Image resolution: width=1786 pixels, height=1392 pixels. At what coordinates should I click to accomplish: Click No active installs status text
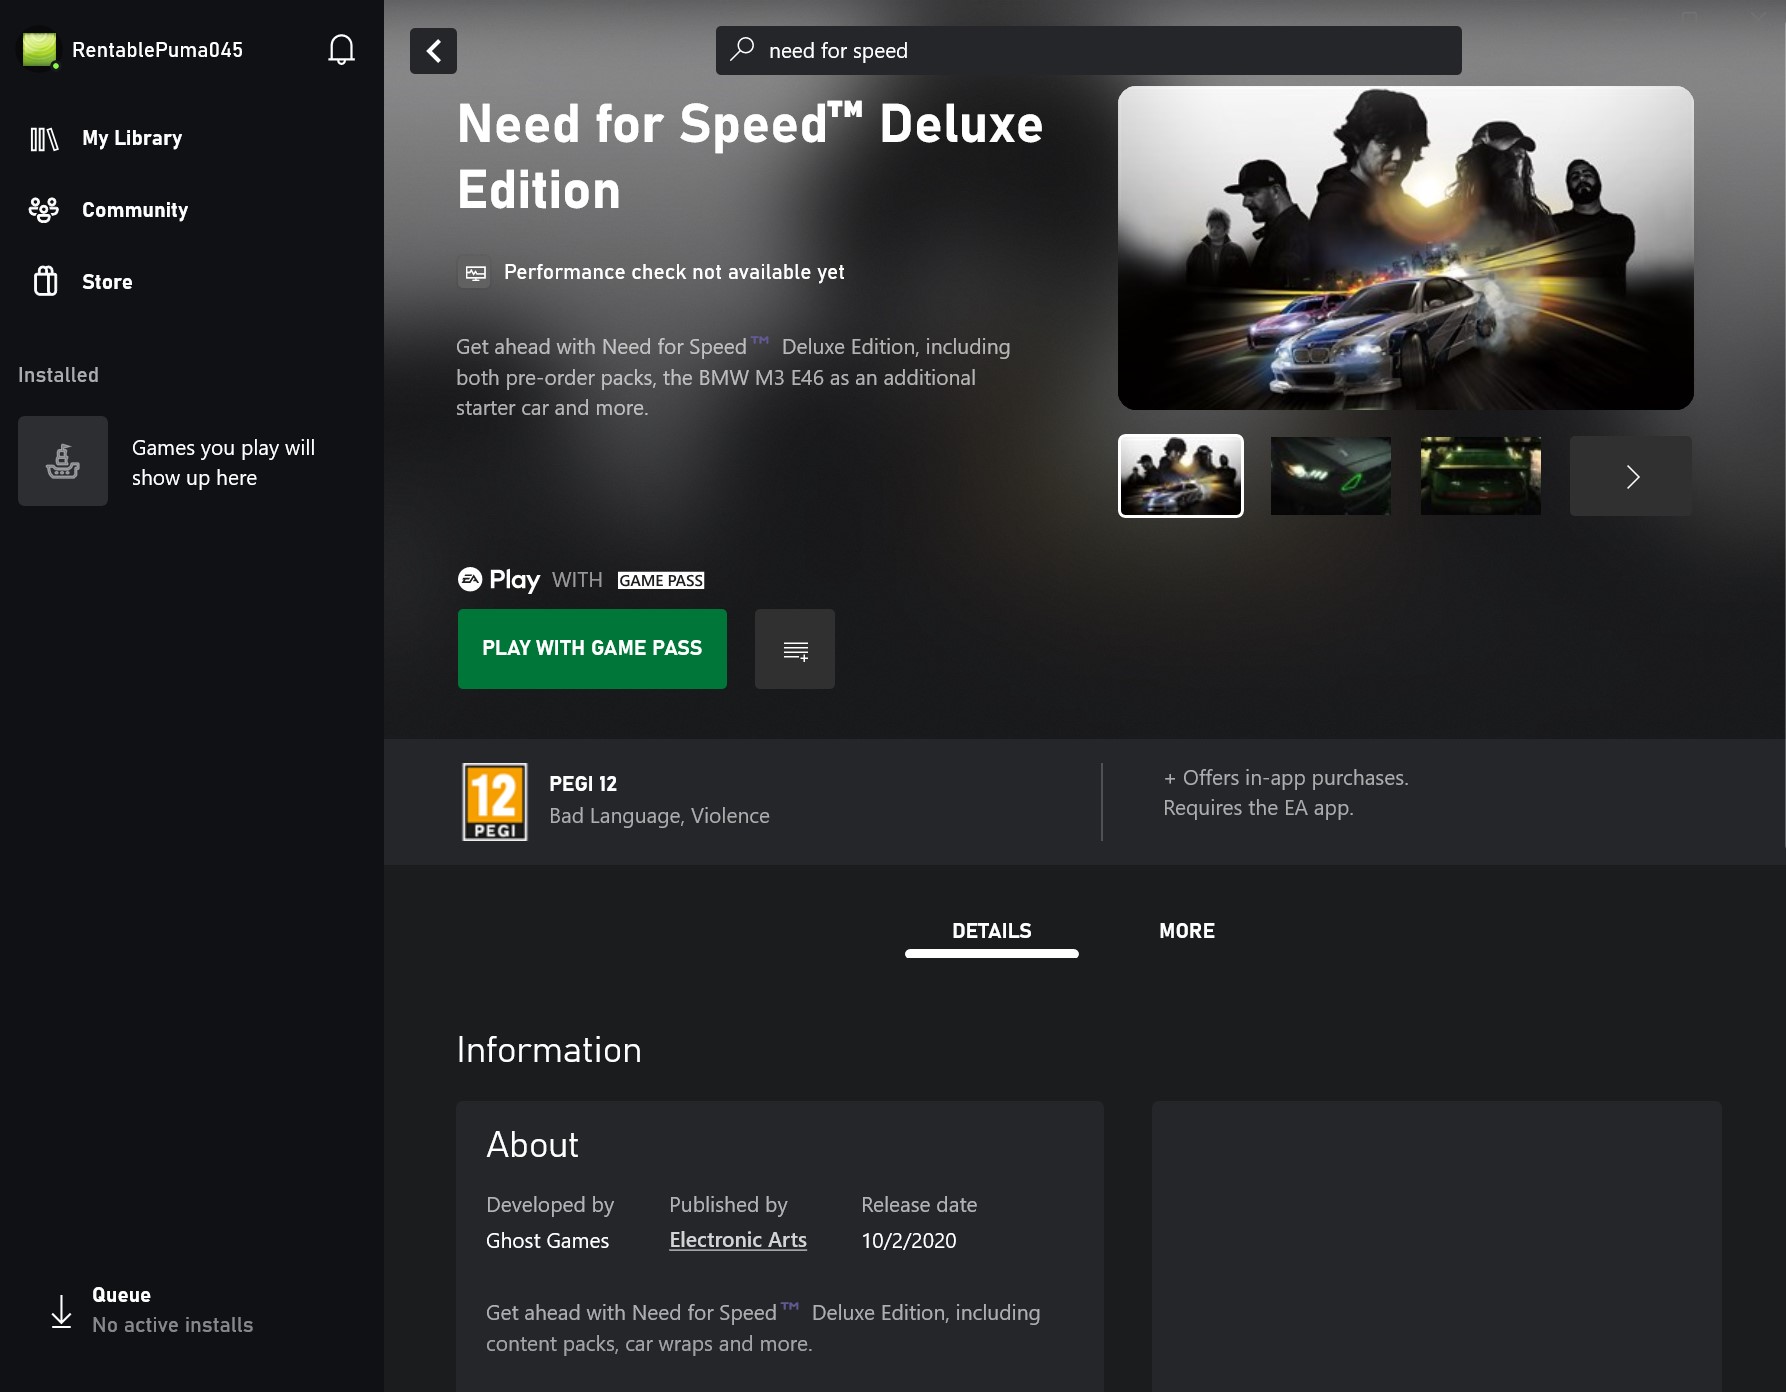click(x=172, y=1325)
